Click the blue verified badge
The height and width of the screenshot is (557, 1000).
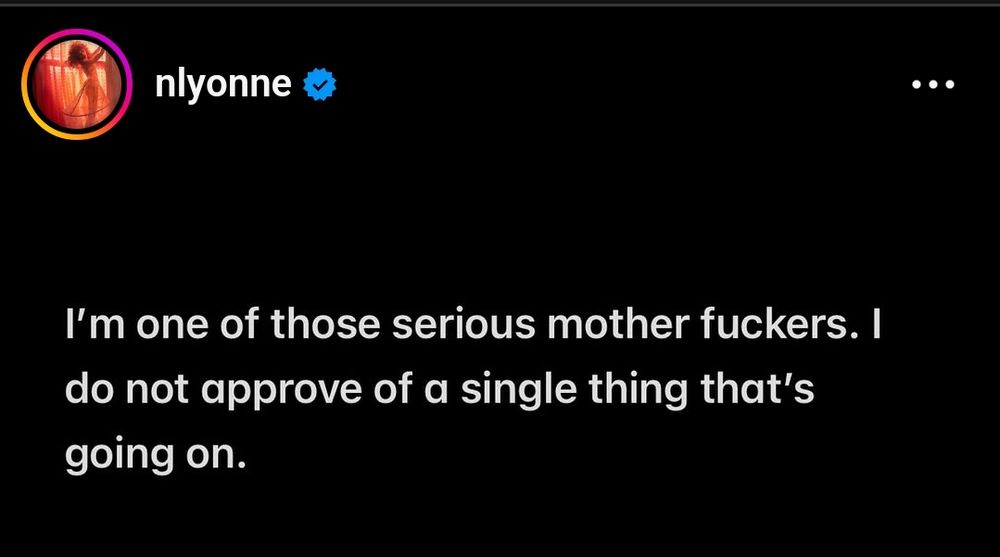[320, 87]
